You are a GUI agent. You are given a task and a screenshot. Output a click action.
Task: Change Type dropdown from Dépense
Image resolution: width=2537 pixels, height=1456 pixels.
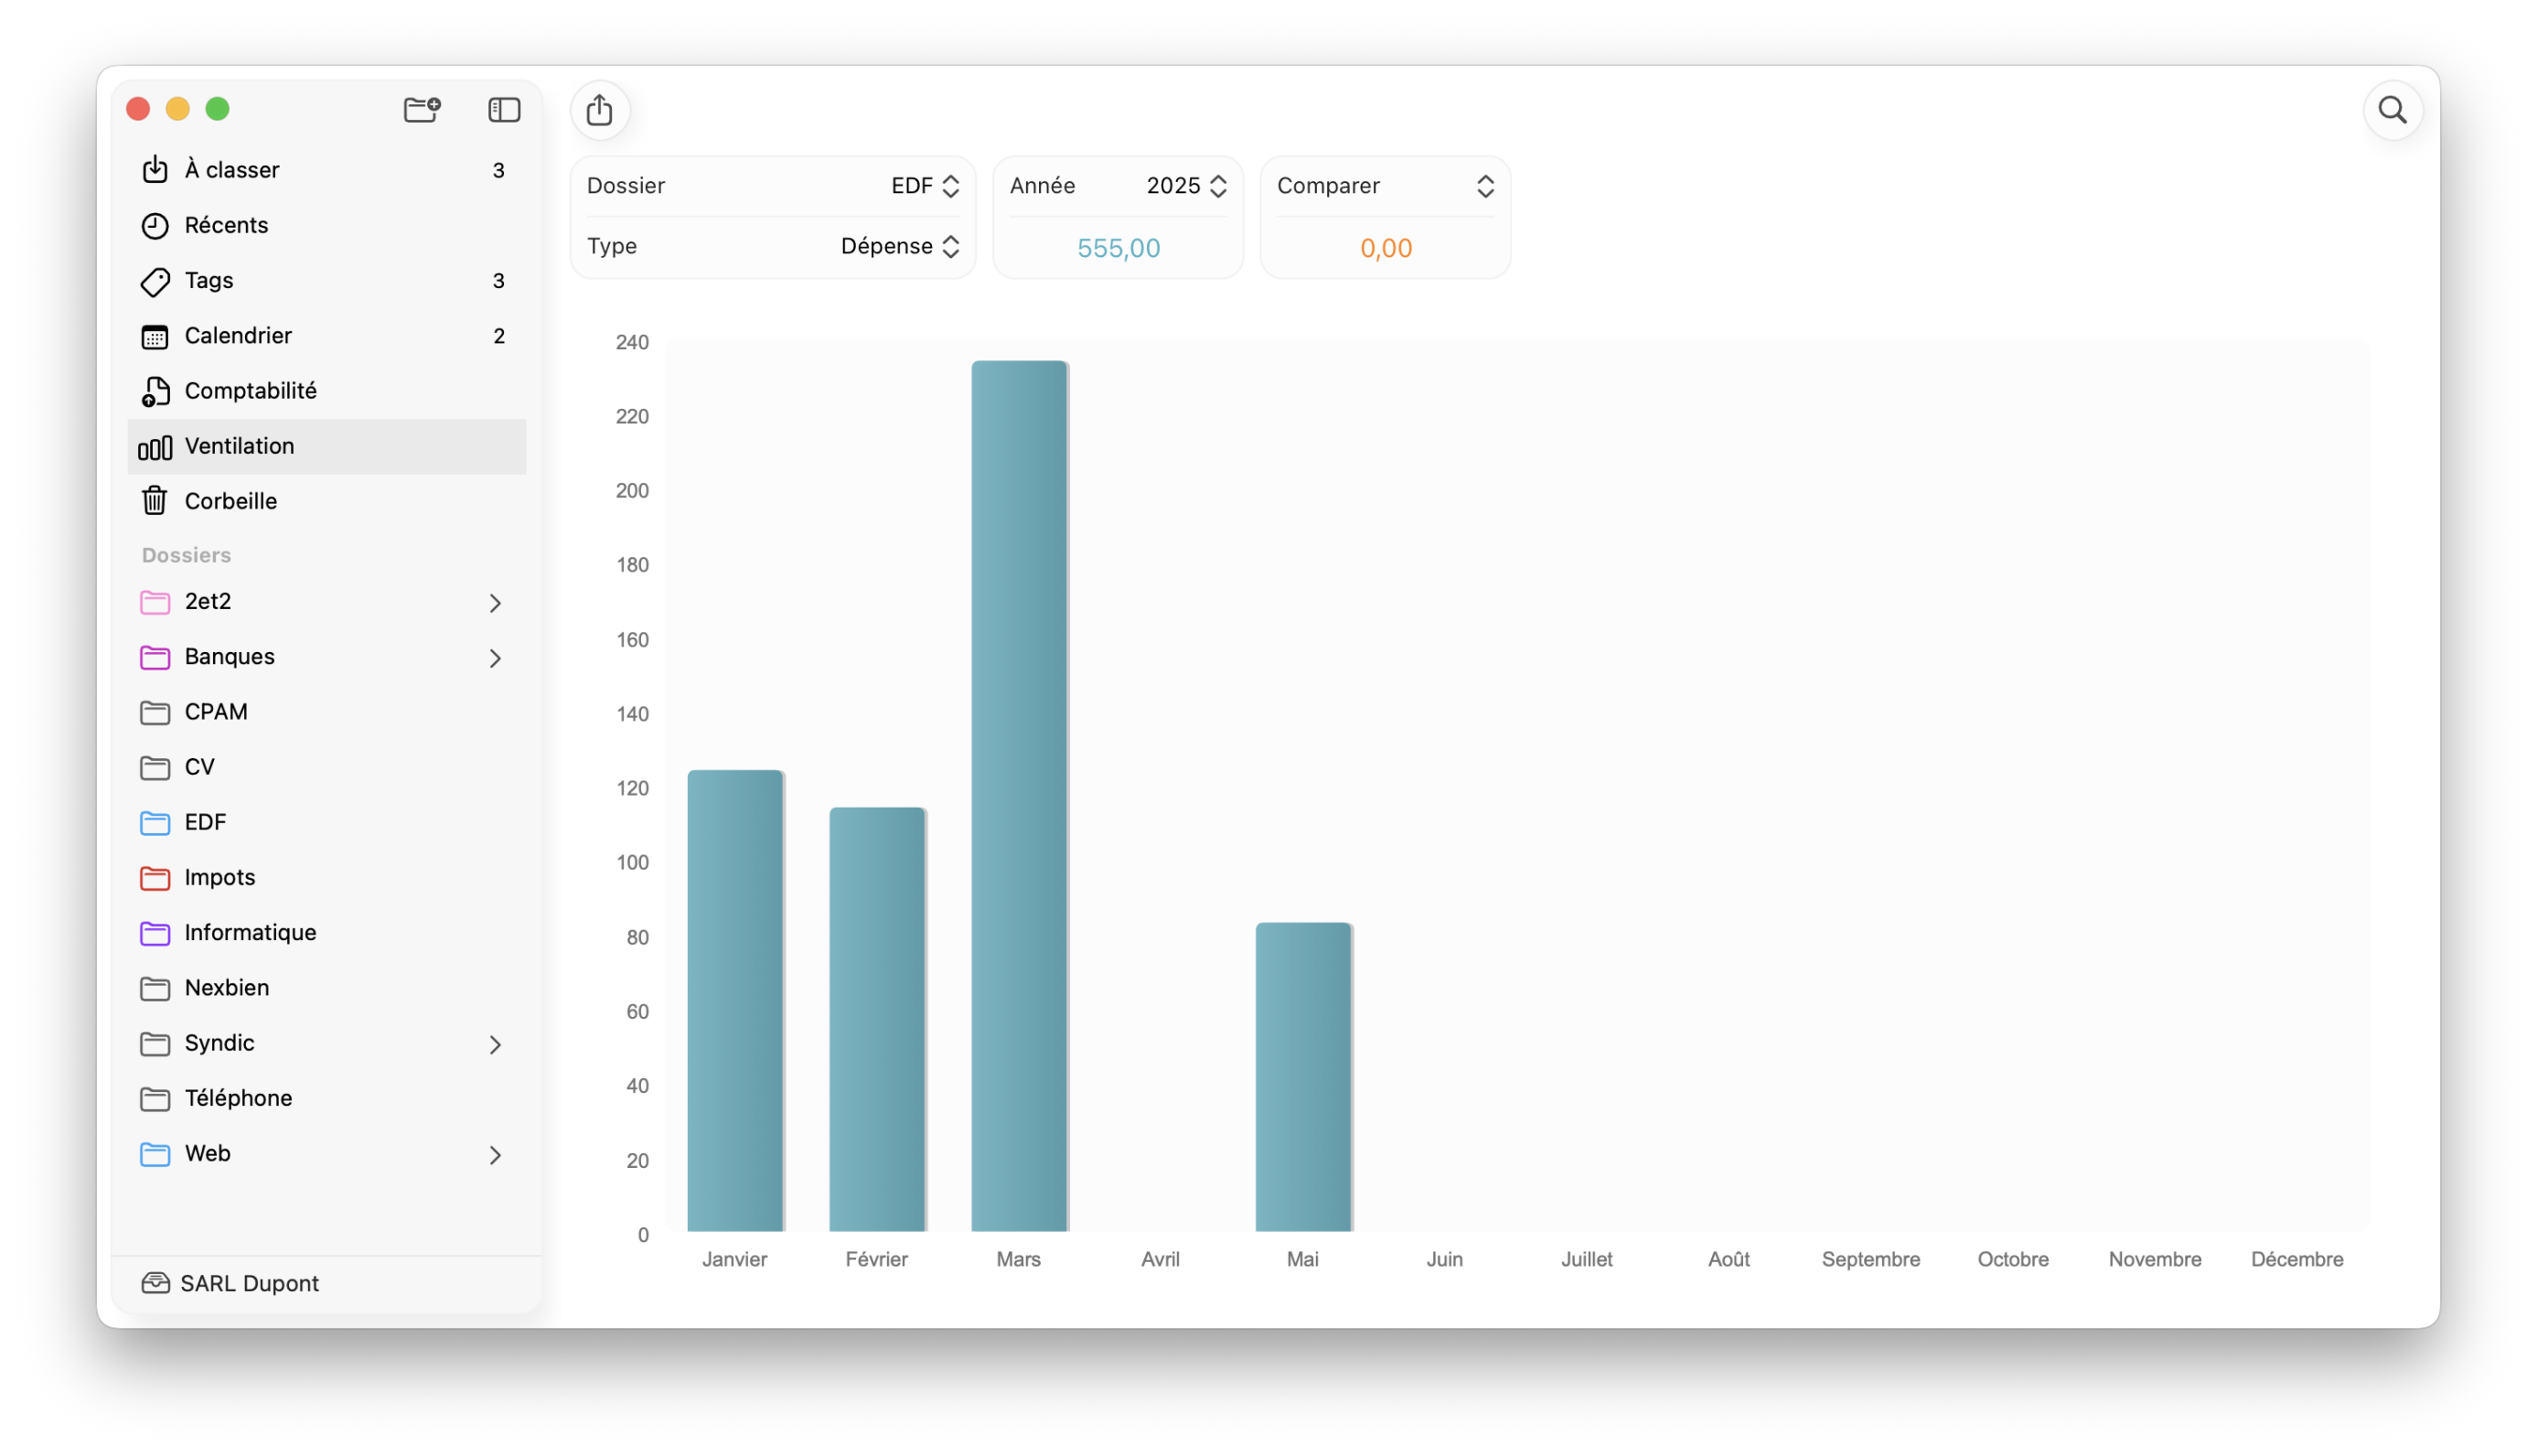click(x=900, y=246)
